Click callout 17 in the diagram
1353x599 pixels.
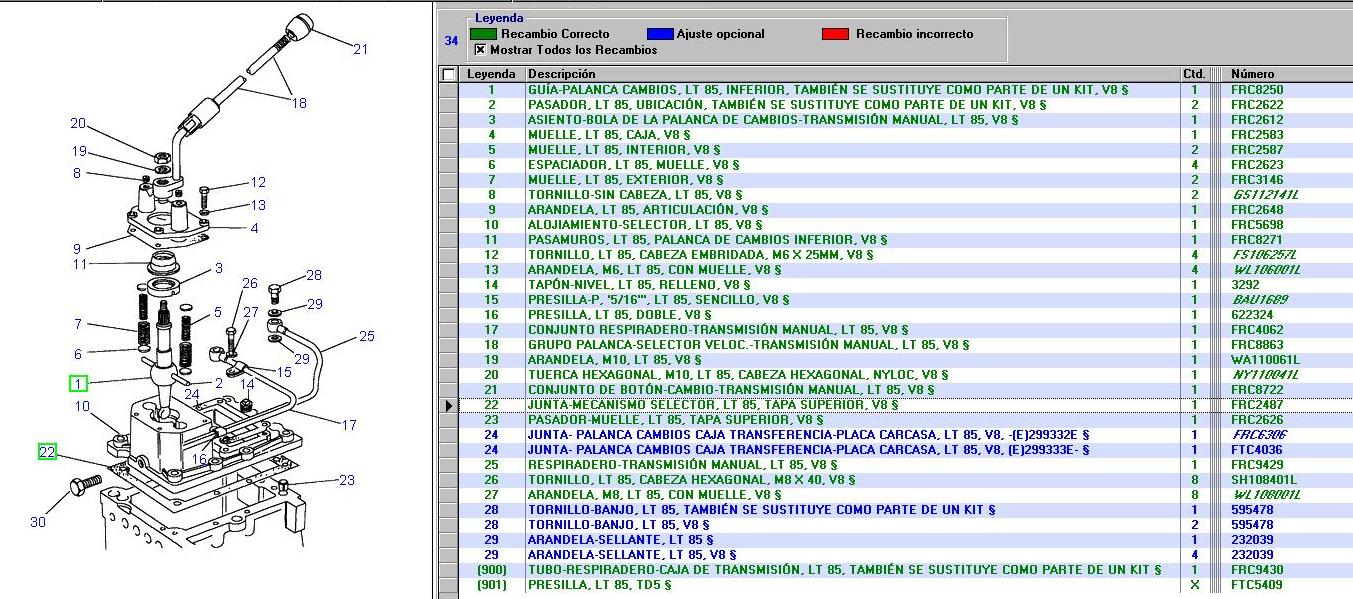click(x=349, y=425)
